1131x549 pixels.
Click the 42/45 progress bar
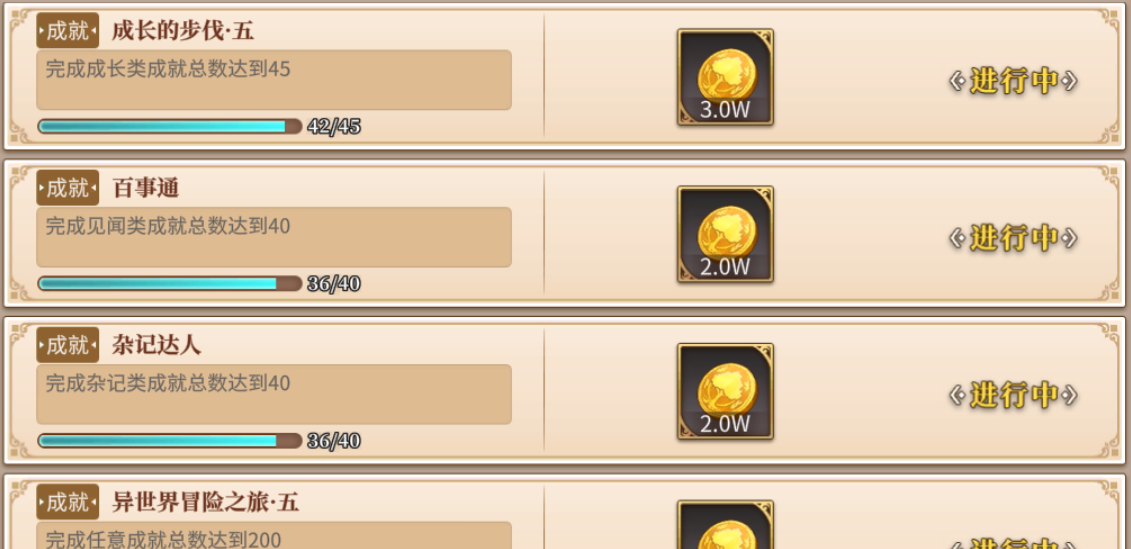tap(170, 126)
